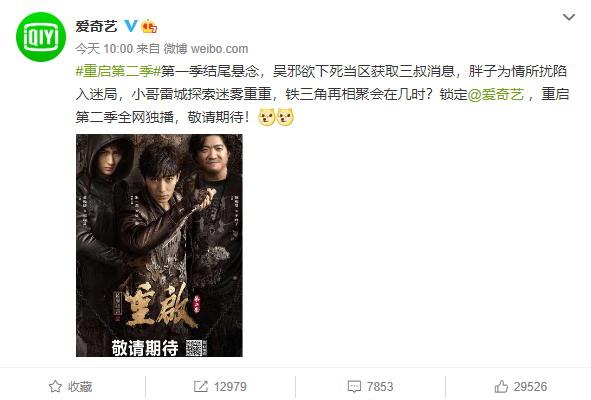Click the second doge emoji
This screenshot has width=591, height=400.
(x=285, y=117)
